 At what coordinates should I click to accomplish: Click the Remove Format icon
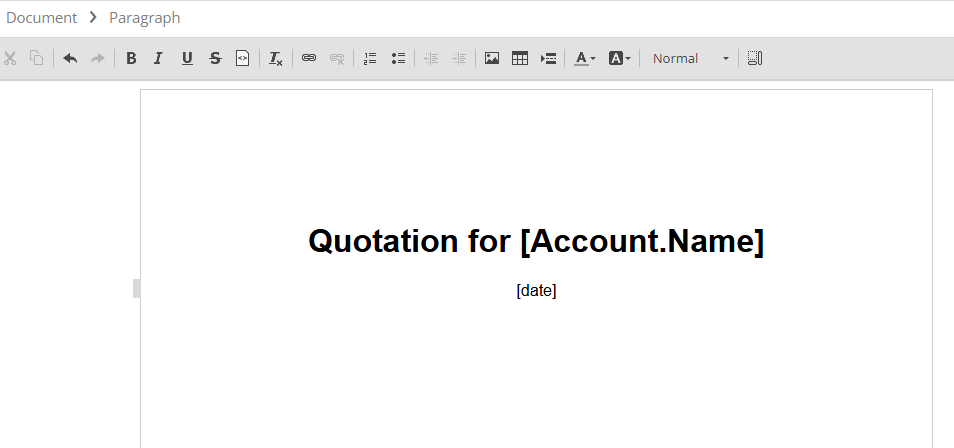point(276,59)
